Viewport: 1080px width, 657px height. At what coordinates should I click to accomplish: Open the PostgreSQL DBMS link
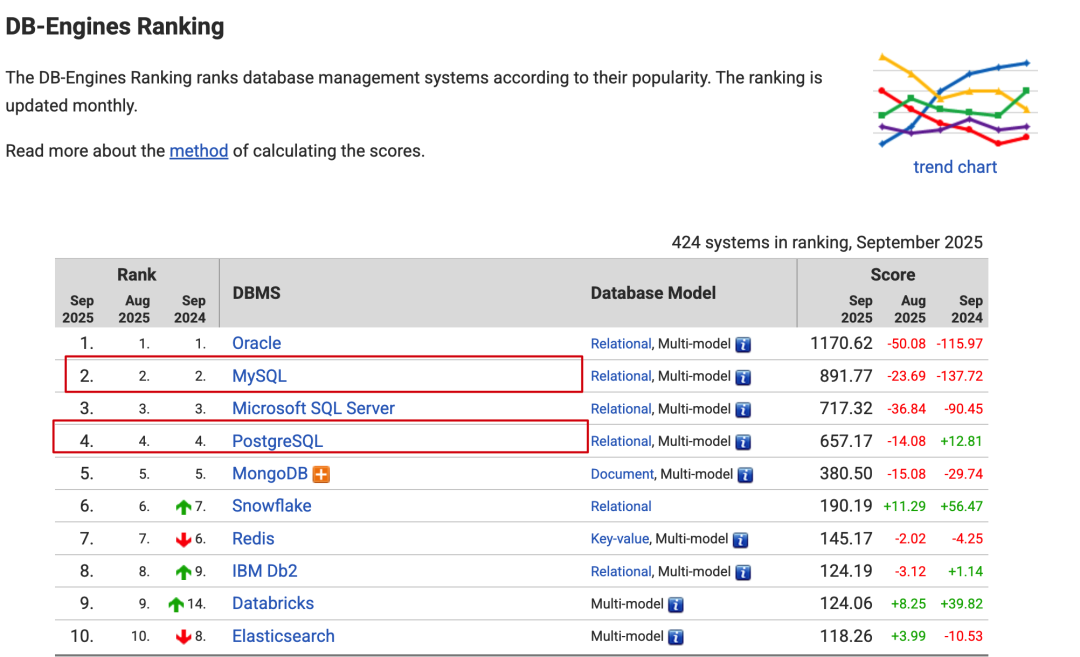tap(278, 441)
